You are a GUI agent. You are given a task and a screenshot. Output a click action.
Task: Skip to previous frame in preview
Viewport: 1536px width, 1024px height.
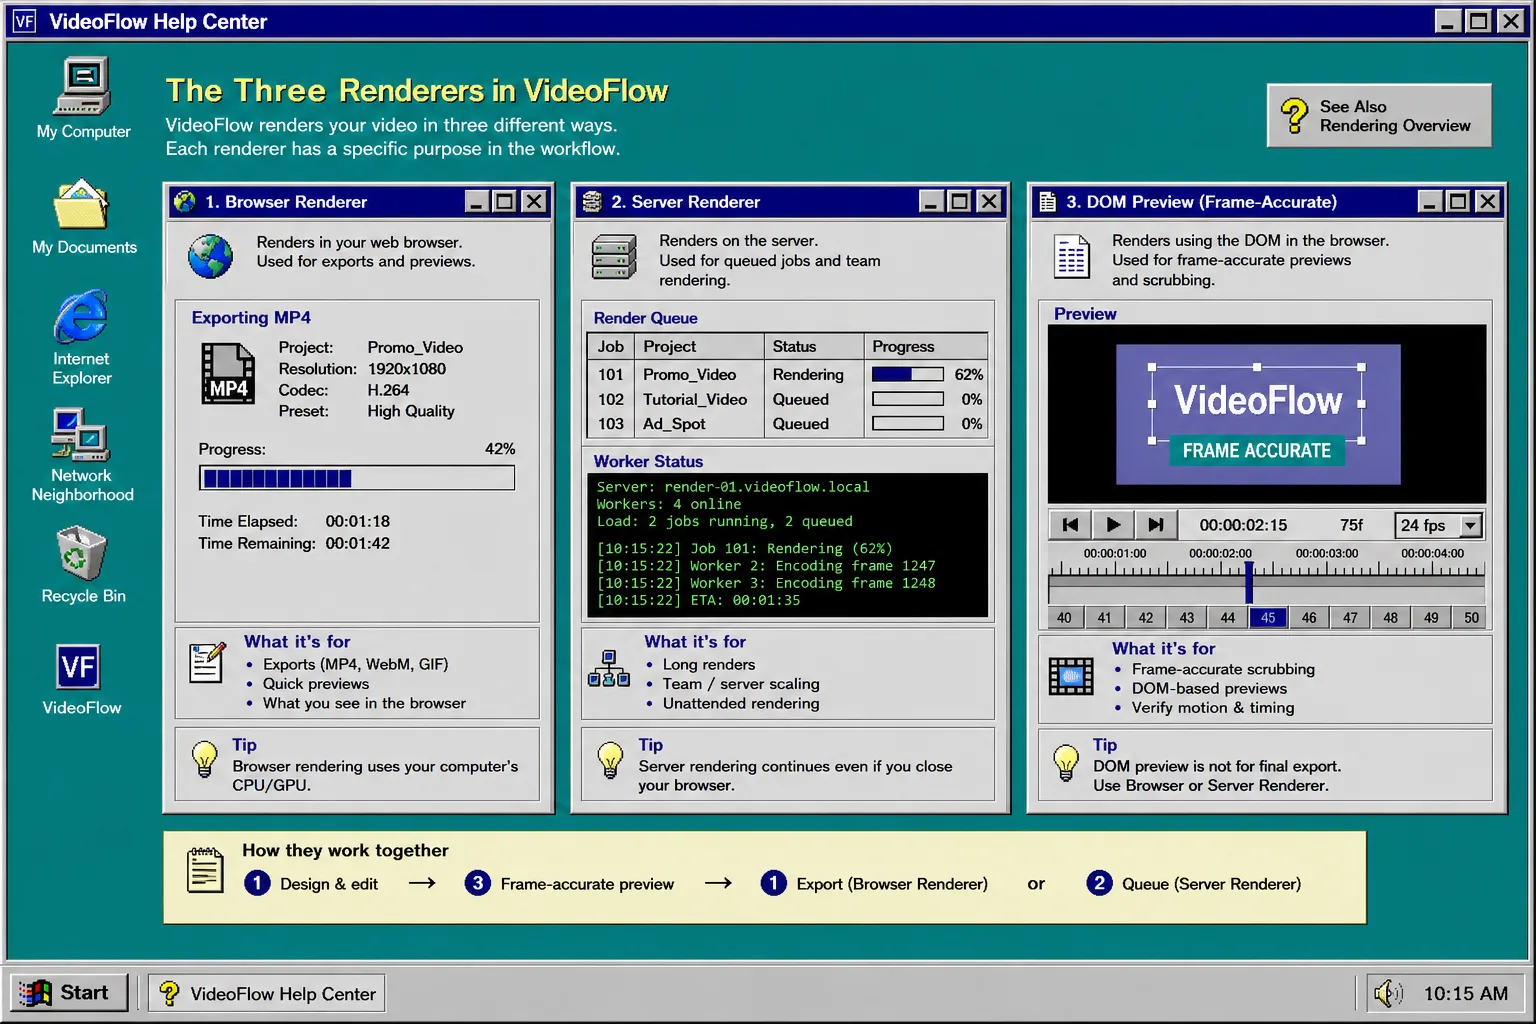[1070, 525]
